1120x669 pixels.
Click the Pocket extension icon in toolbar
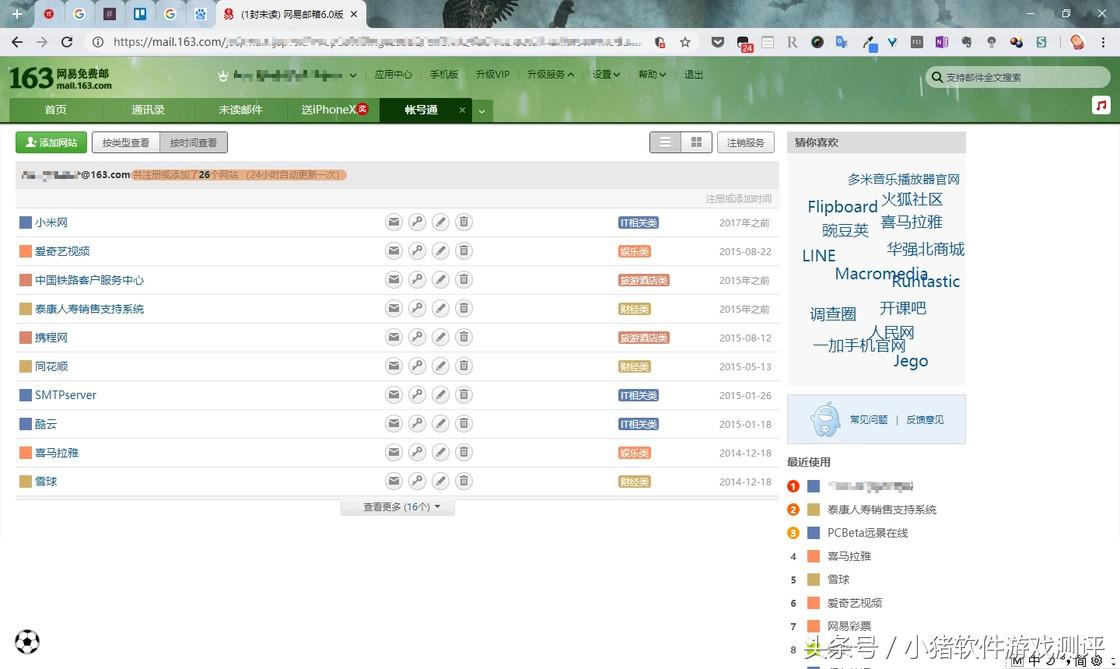(718, 42)
